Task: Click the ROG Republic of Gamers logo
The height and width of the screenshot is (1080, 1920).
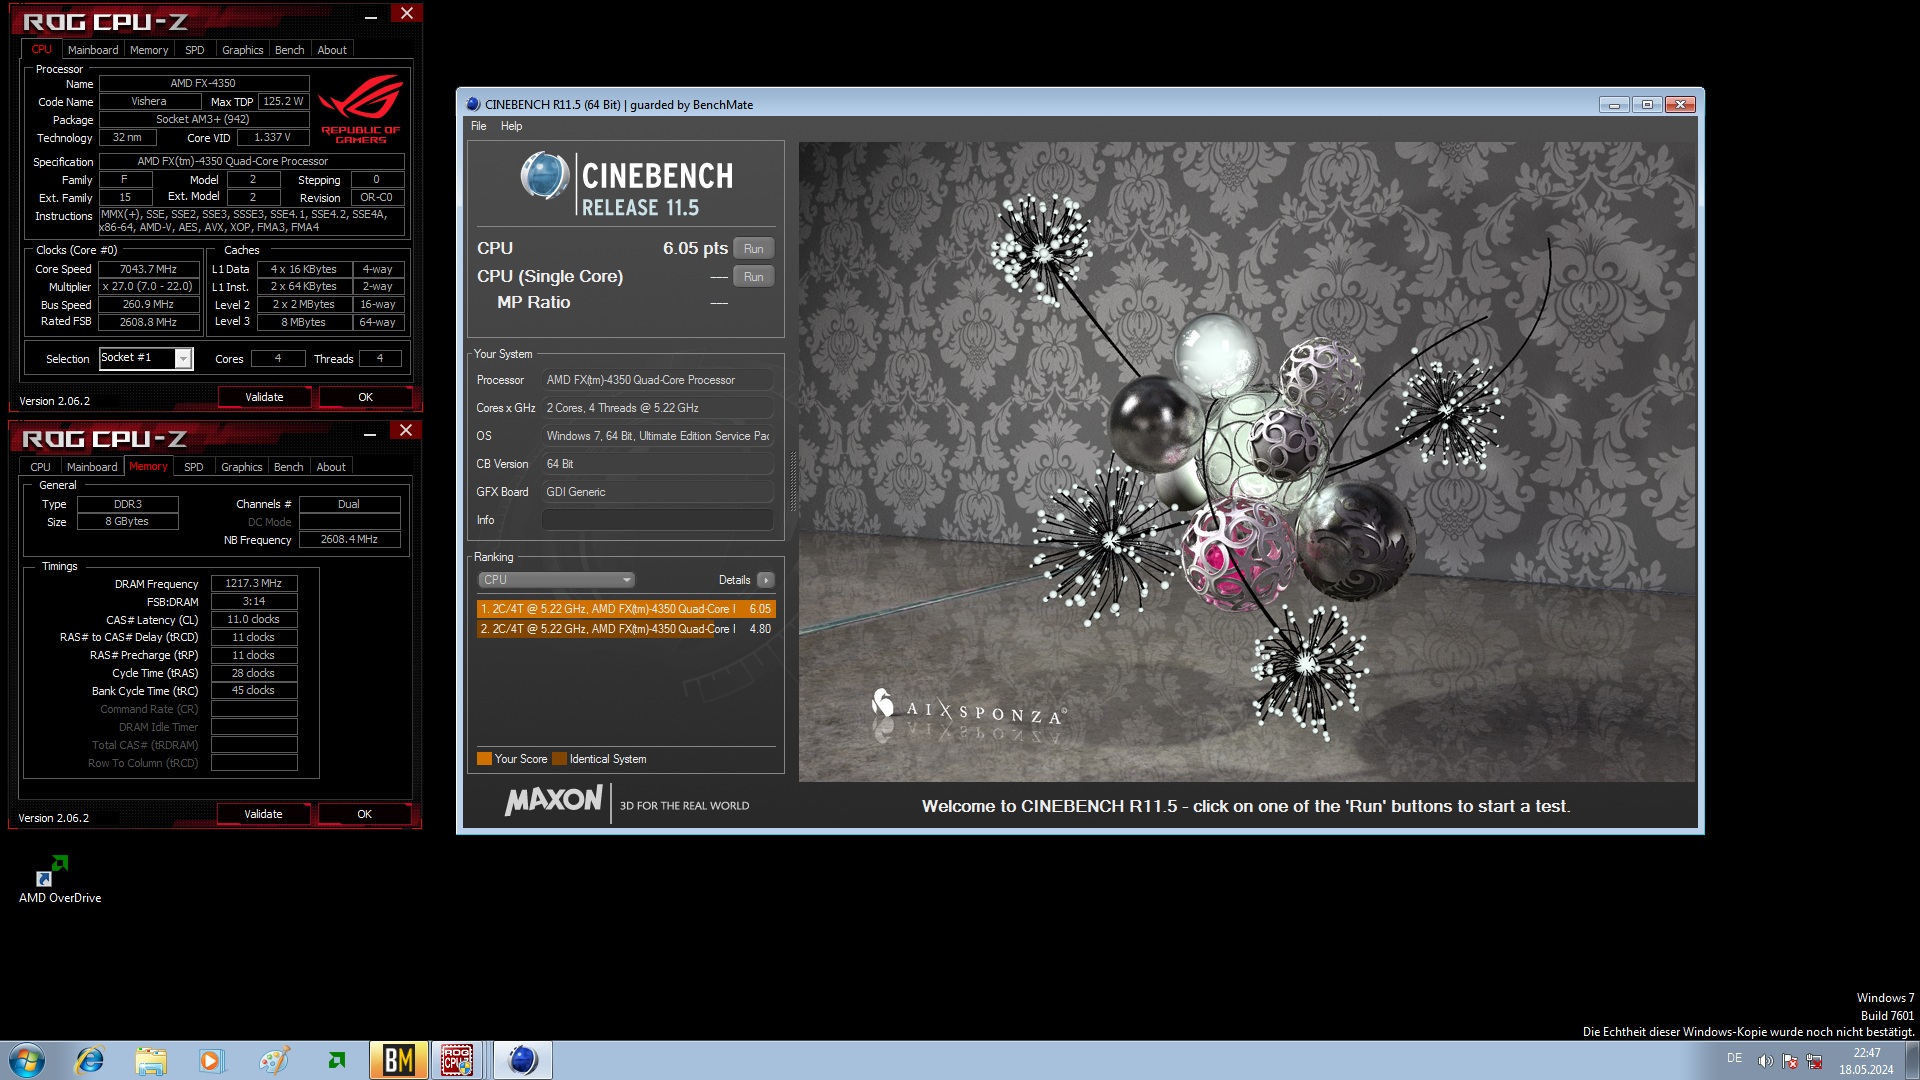Action: point(360,109)
